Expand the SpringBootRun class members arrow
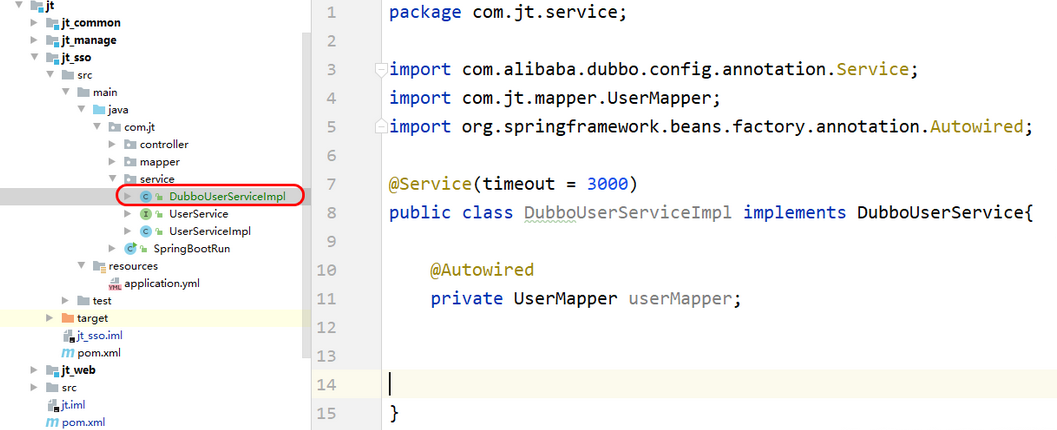 112,249
